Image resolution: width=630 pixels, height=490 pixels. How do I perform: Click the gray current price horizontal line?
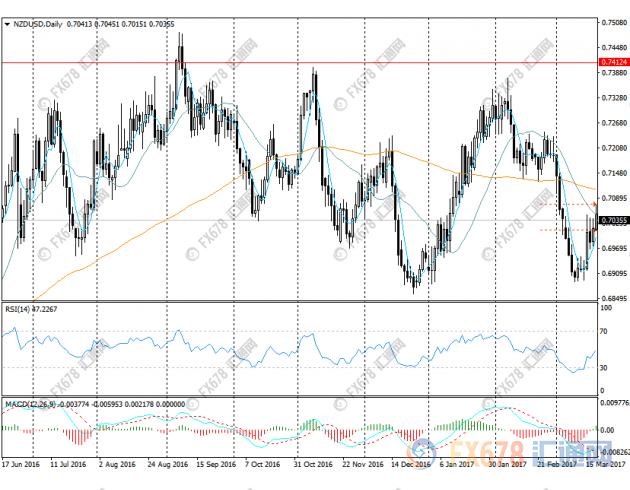coord(300,220)
